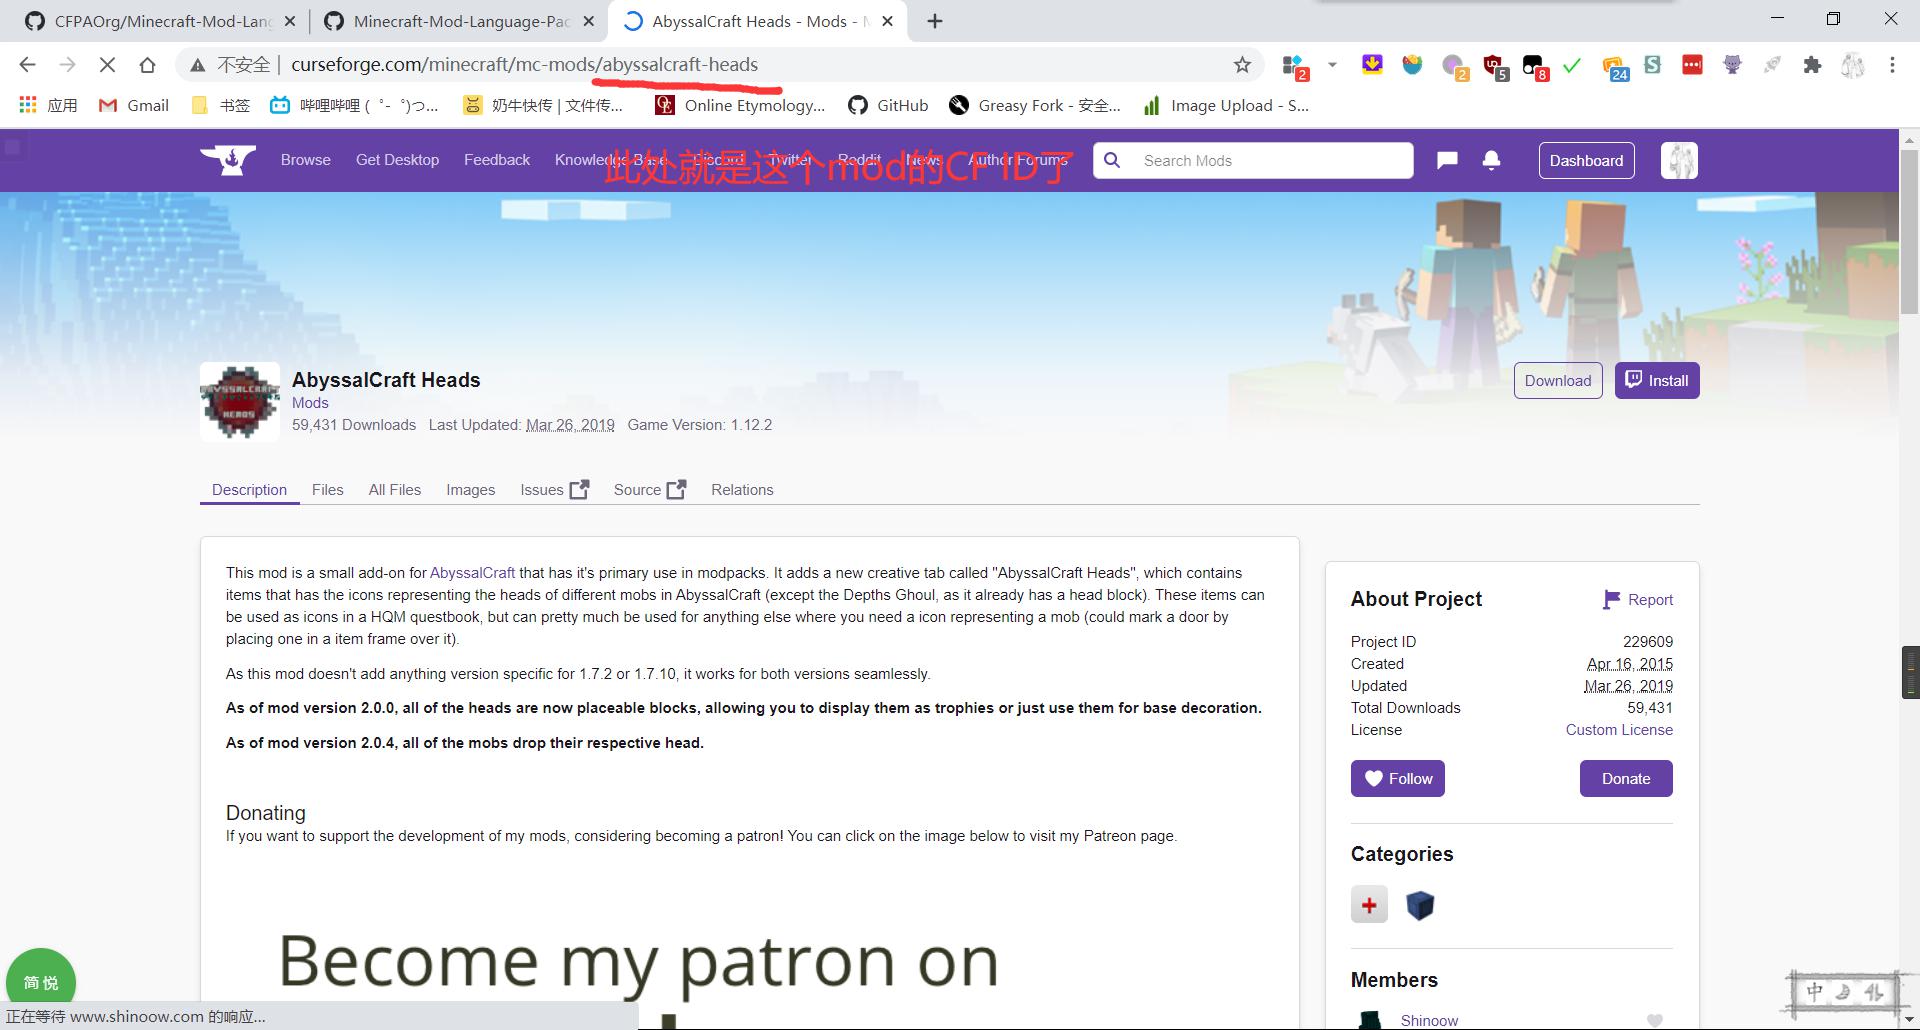
Task: Open the grid extension with red badge 2
Action: click(1294, 67)
